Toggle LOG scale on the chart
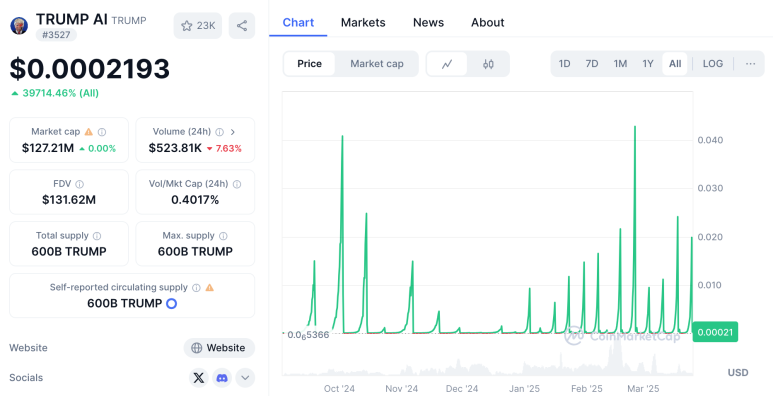773x396 pixels. 713,64
